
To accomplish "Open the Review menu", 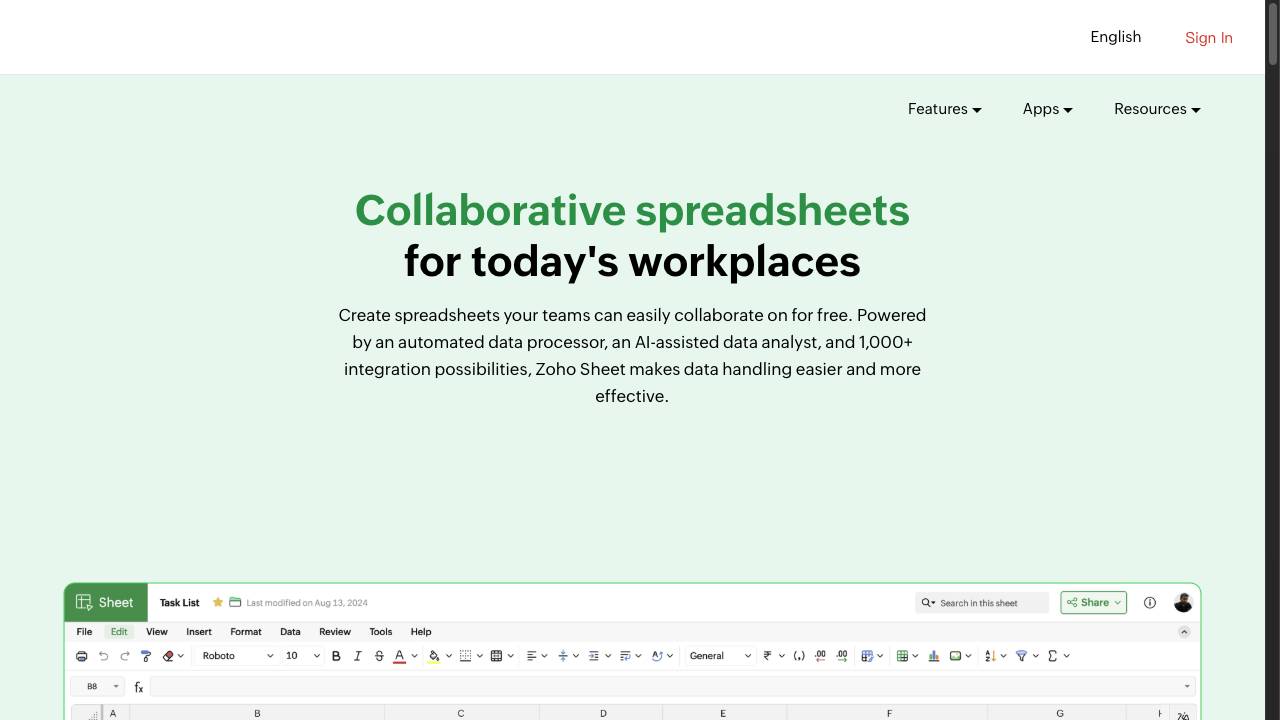I will pos(335,632).
